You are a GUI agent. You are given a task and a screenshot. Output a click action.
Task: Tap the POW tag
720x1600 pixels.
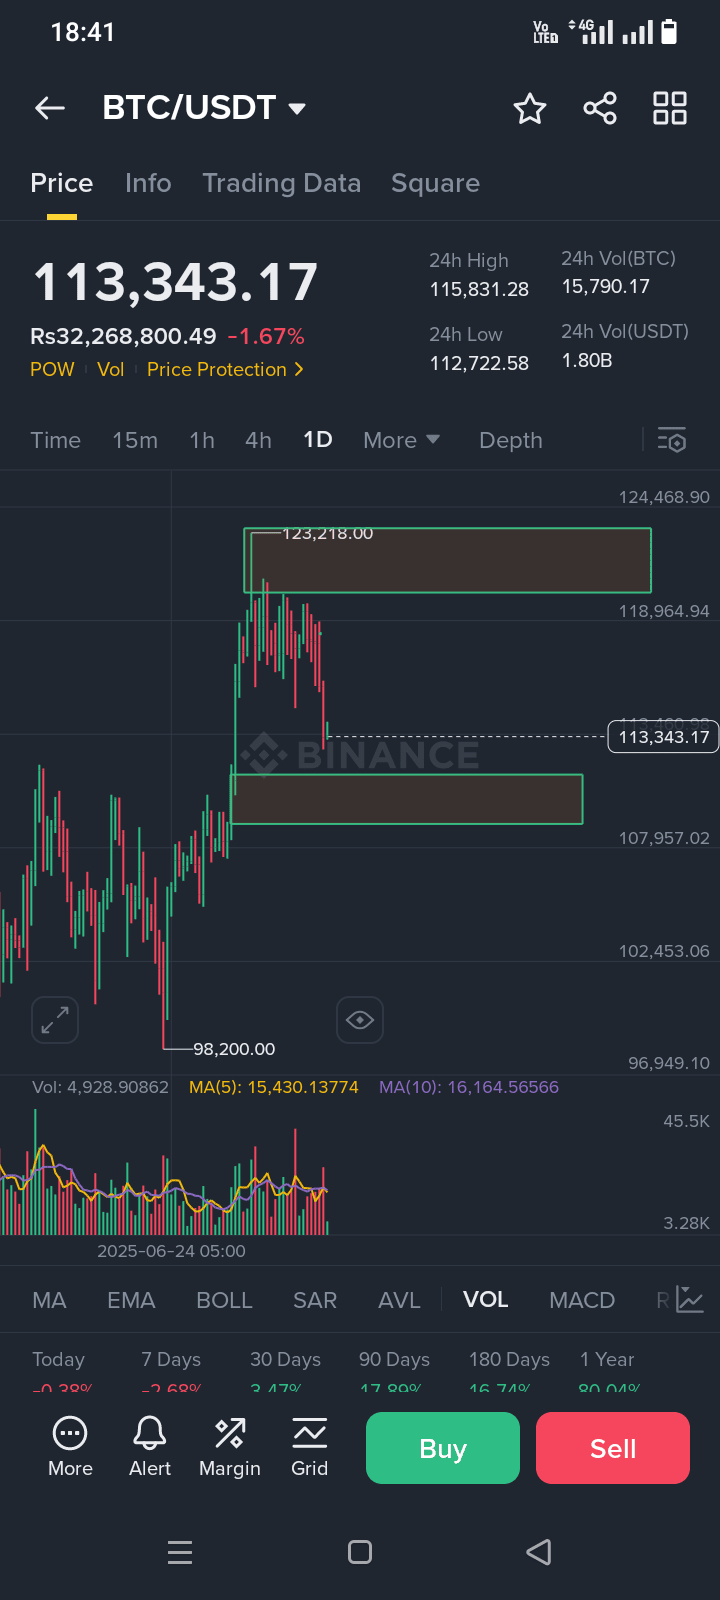tap(52, 369)
